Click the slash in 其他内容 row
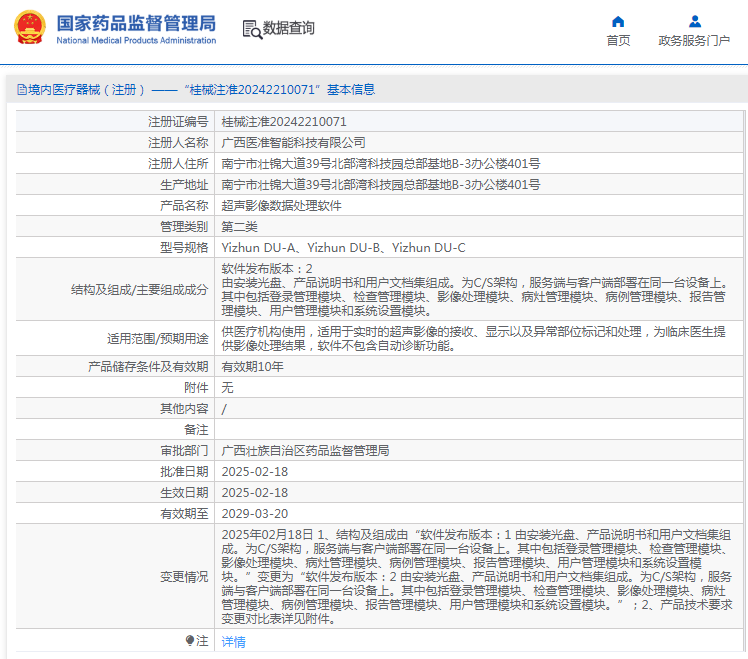The height and width of the screenshot is (659, 748). tap(224, 409)
